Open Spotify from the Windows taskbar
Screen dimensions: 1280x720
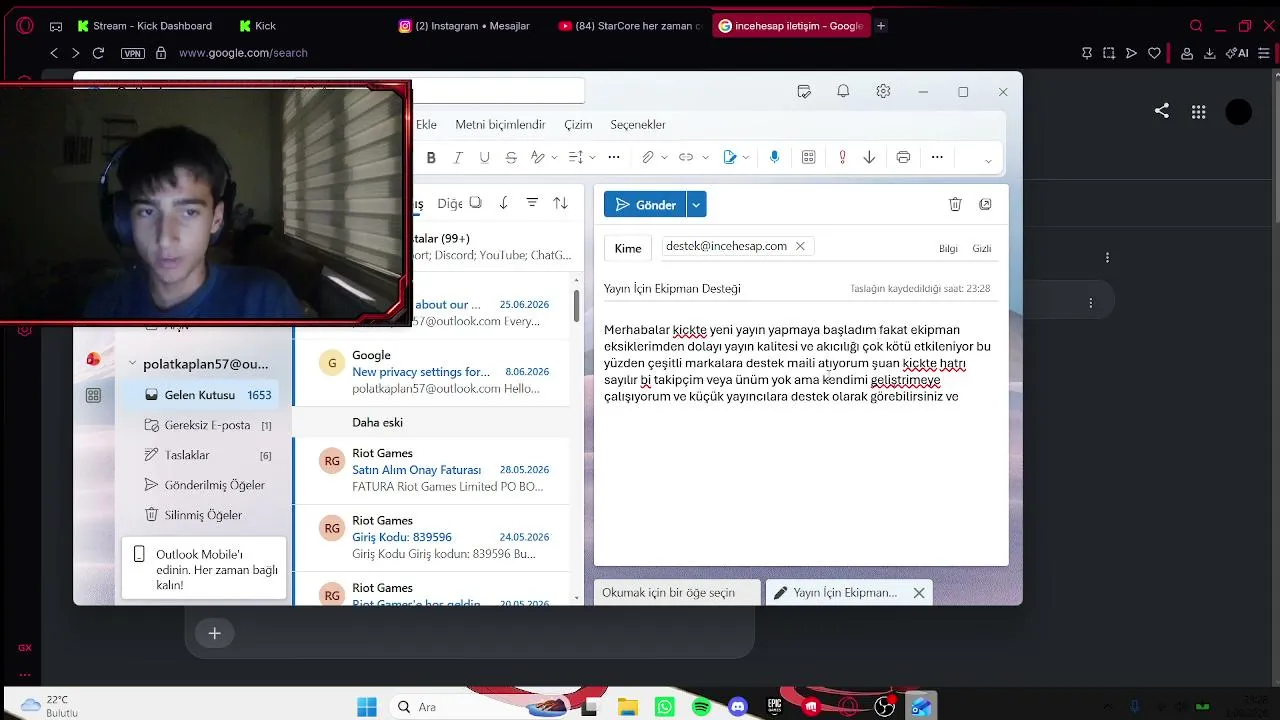click(x=701, y=707)
